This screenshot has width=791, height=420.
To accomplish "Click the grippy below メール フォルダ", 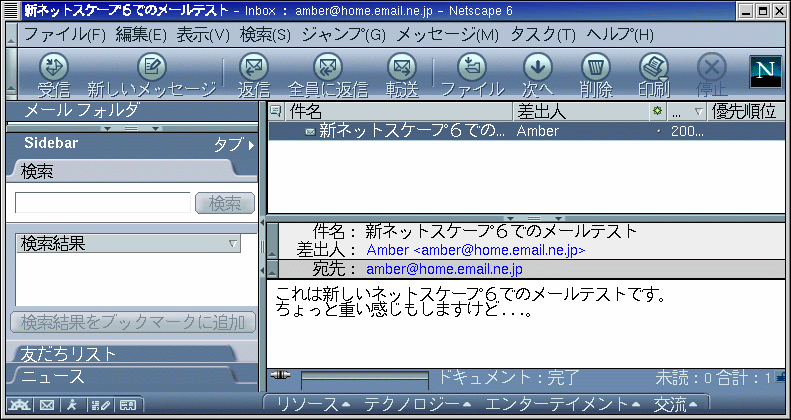I will [x=131, y=129].
